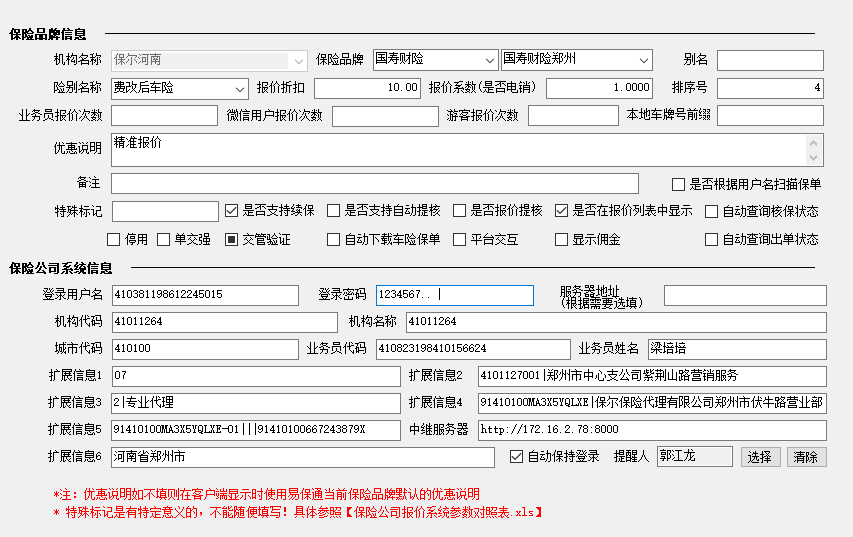The height and width of the screenshot is (537, 853).
Task: Click the 扩展信息5 field
Action: click(x=256, y=430)
